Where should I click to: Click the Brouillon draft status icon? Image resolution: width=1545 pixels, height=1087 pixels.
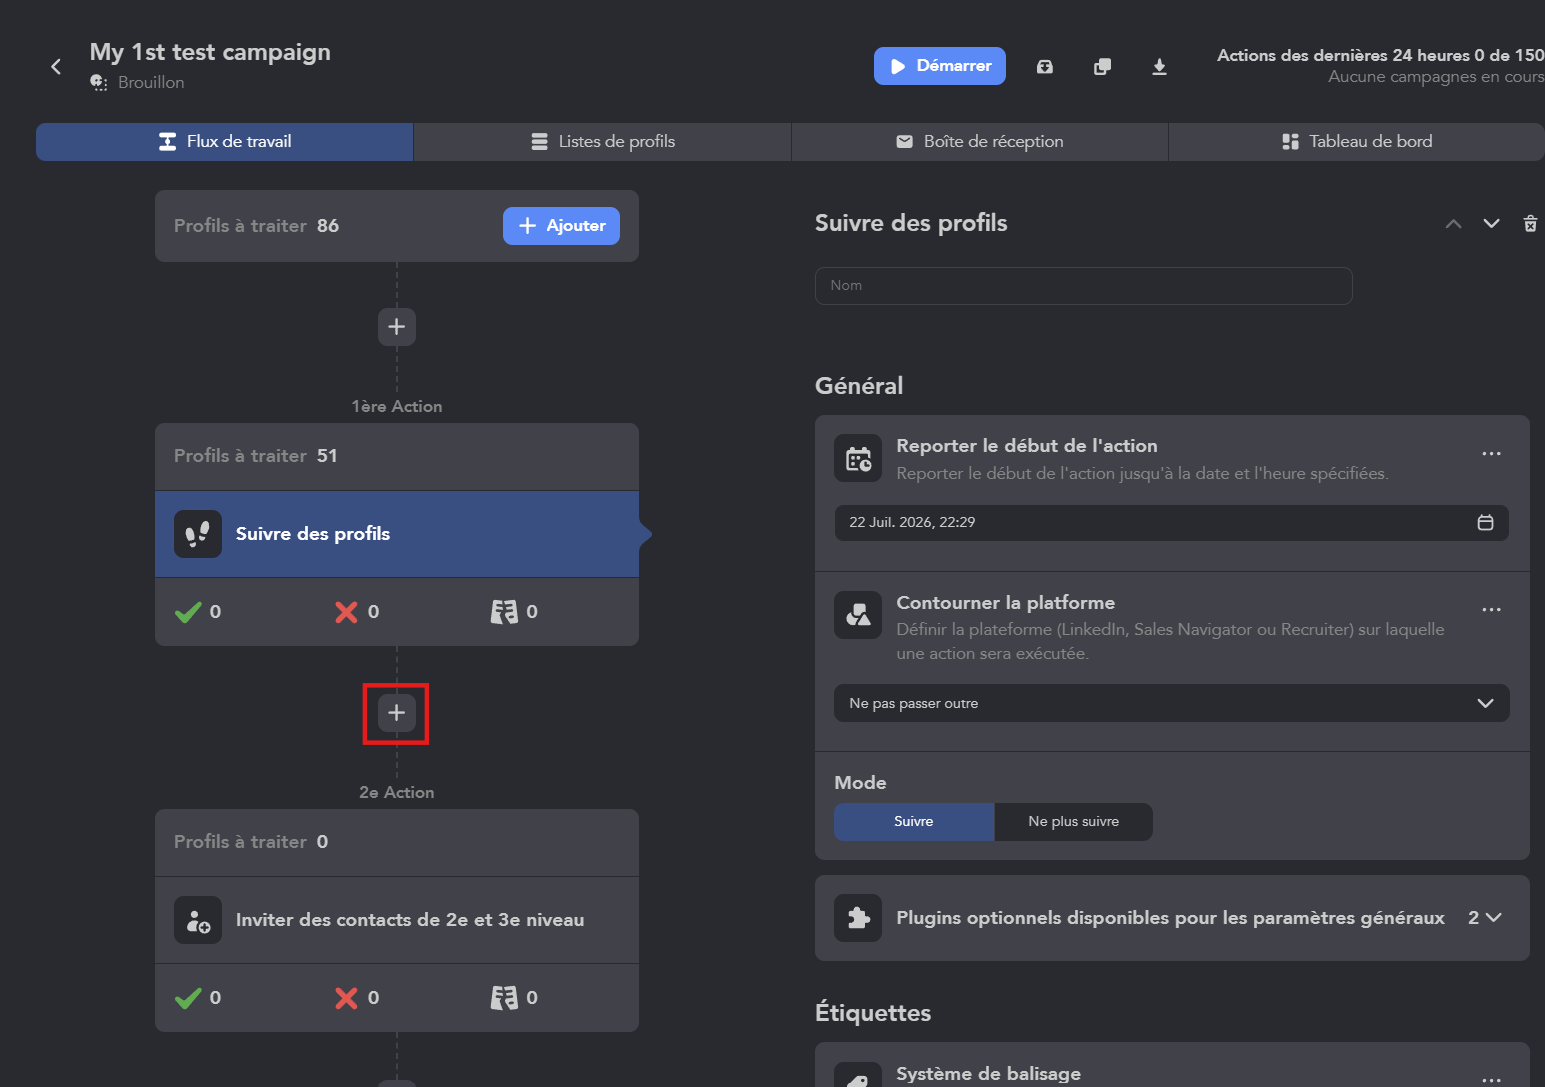(x=99, y=83)
